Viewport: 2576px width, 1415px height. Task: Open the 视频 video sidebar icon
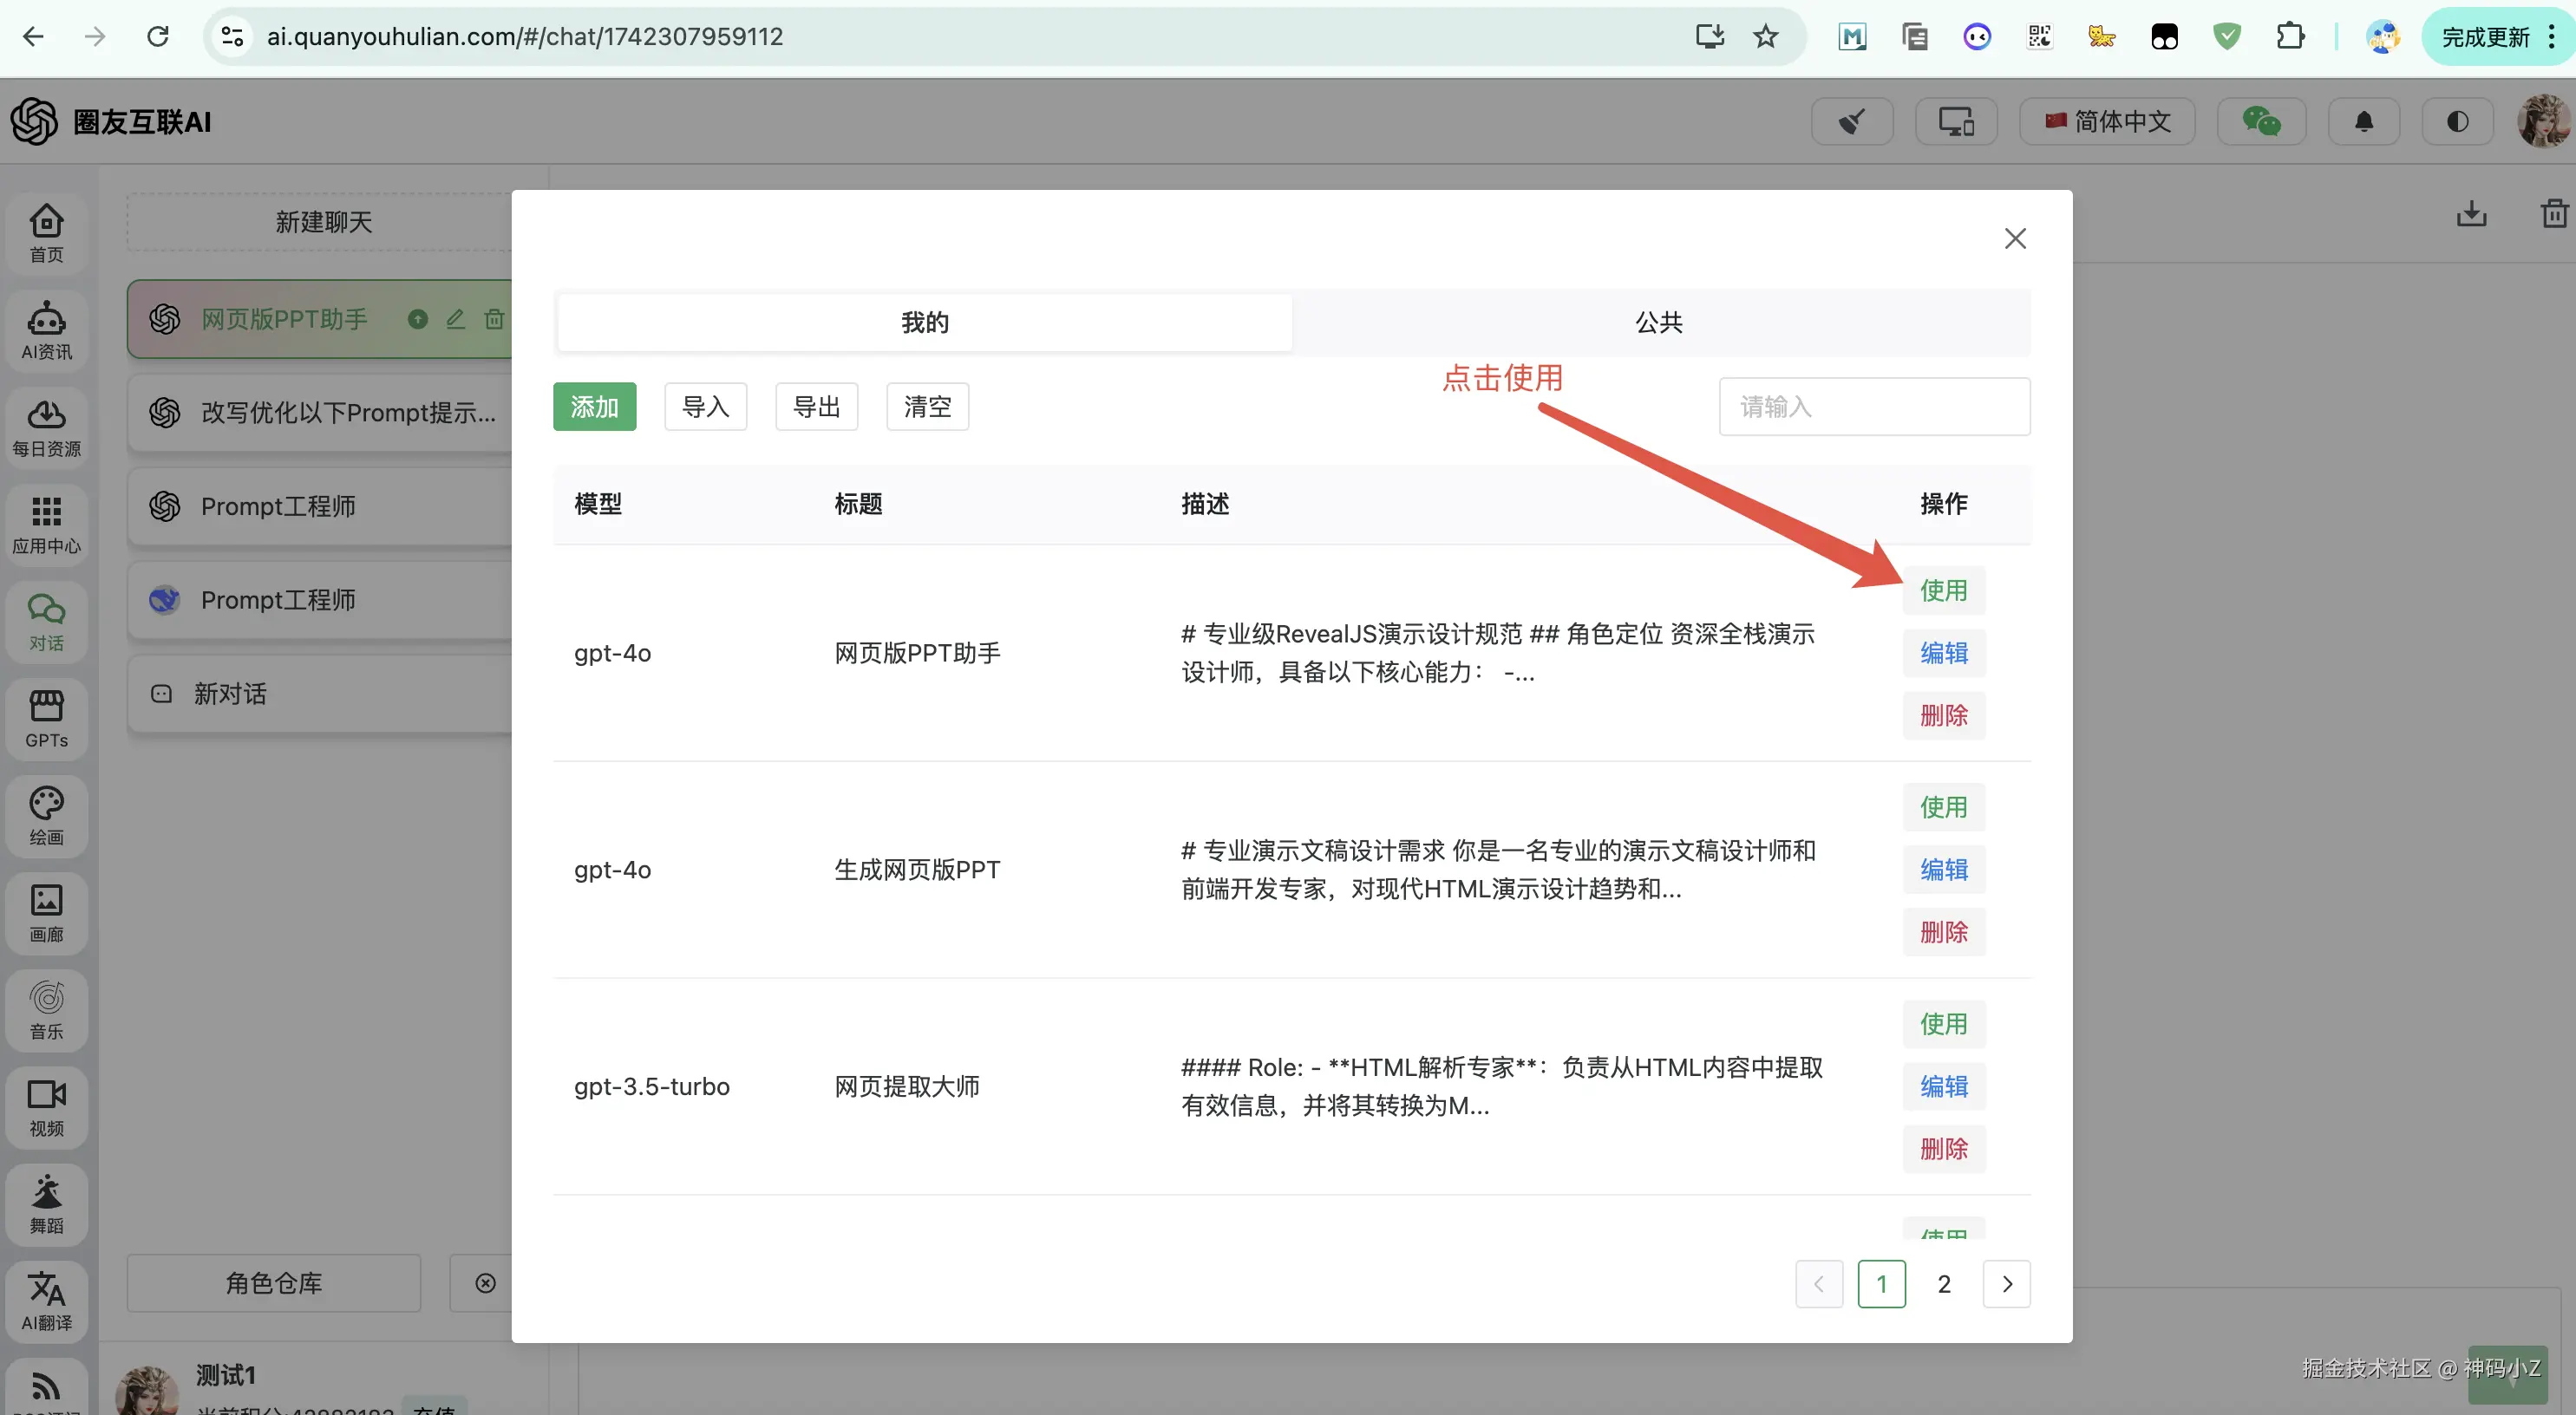click(x=46, y=1106)
